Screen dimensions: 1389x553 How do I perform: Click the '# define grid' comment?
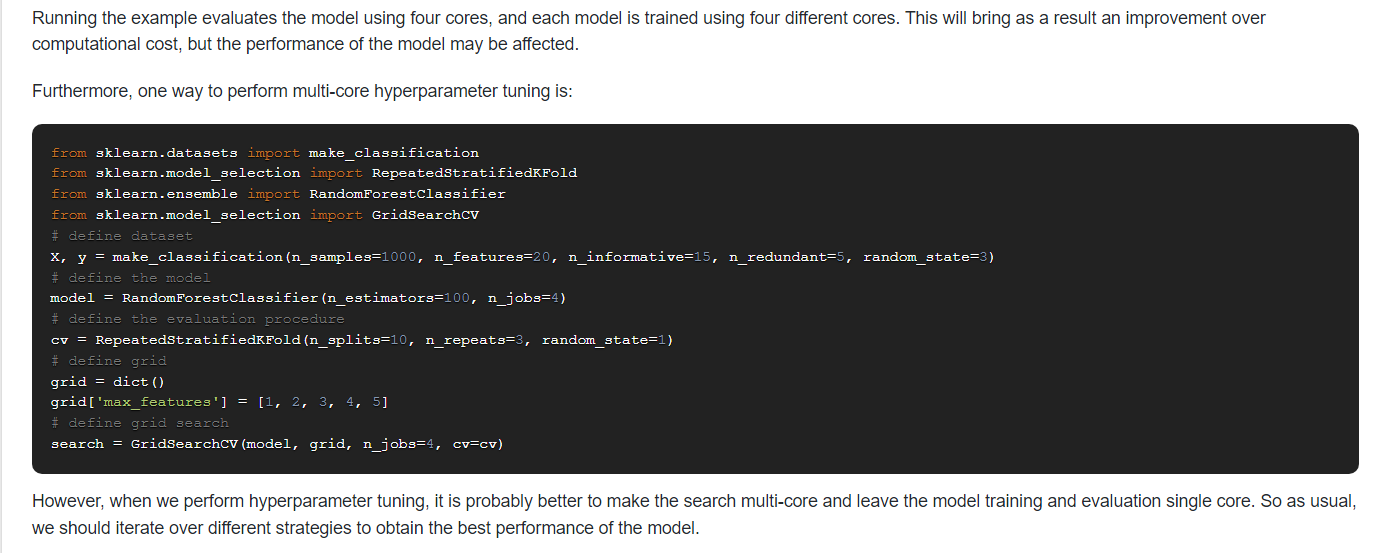(x=108, y=361)
